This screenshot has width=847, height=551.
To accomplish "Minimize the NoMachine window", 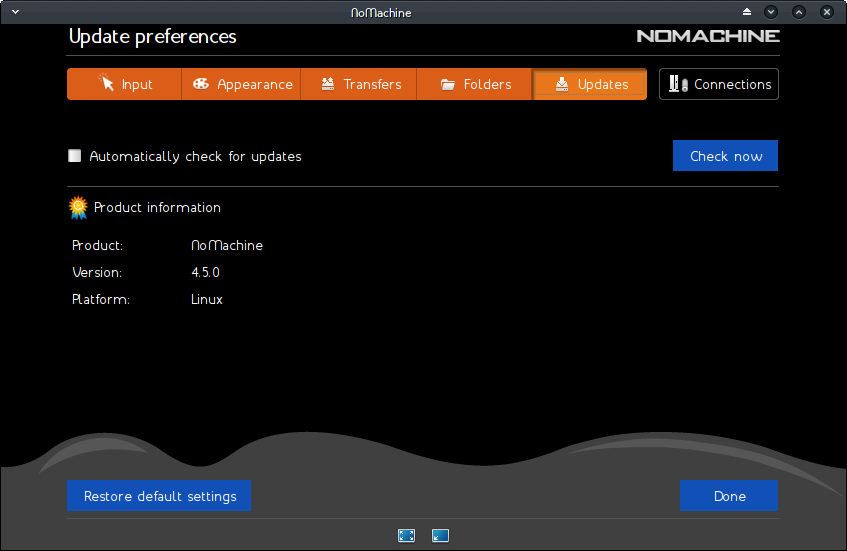I will (x=771, y=12).
